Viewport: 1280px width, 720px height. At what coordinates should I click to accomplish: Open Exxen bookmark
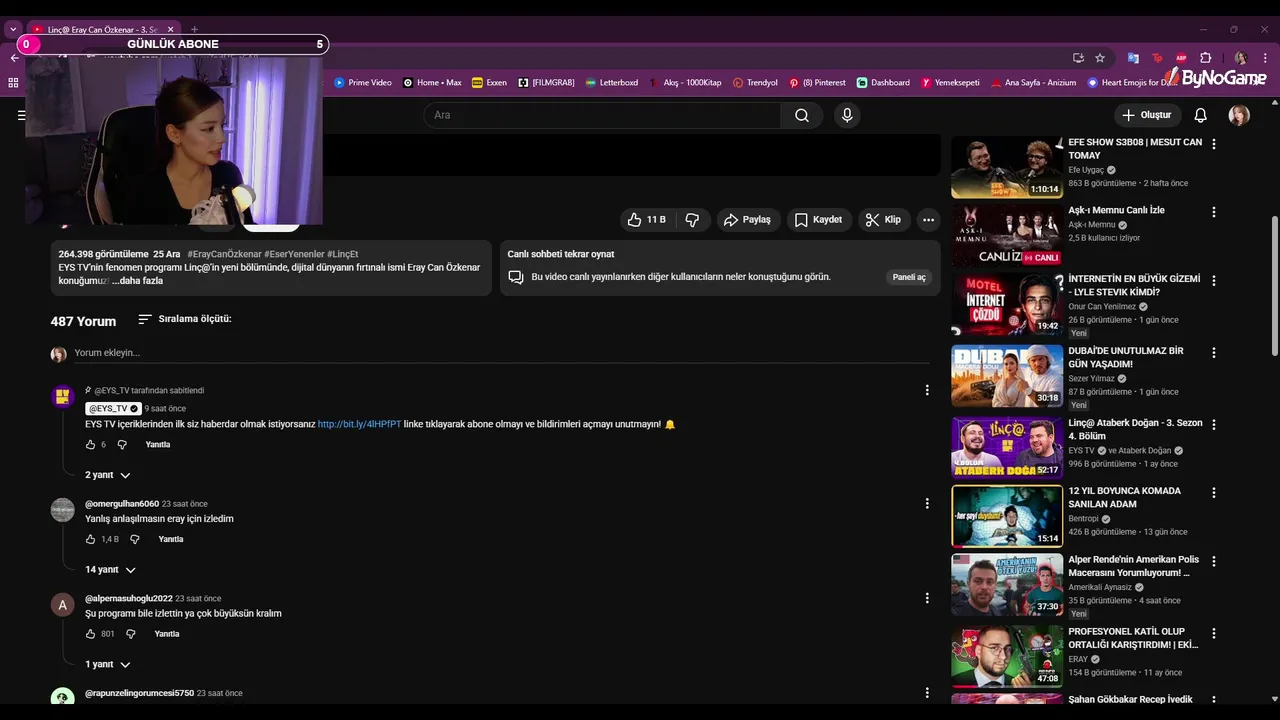click(489, 83)
